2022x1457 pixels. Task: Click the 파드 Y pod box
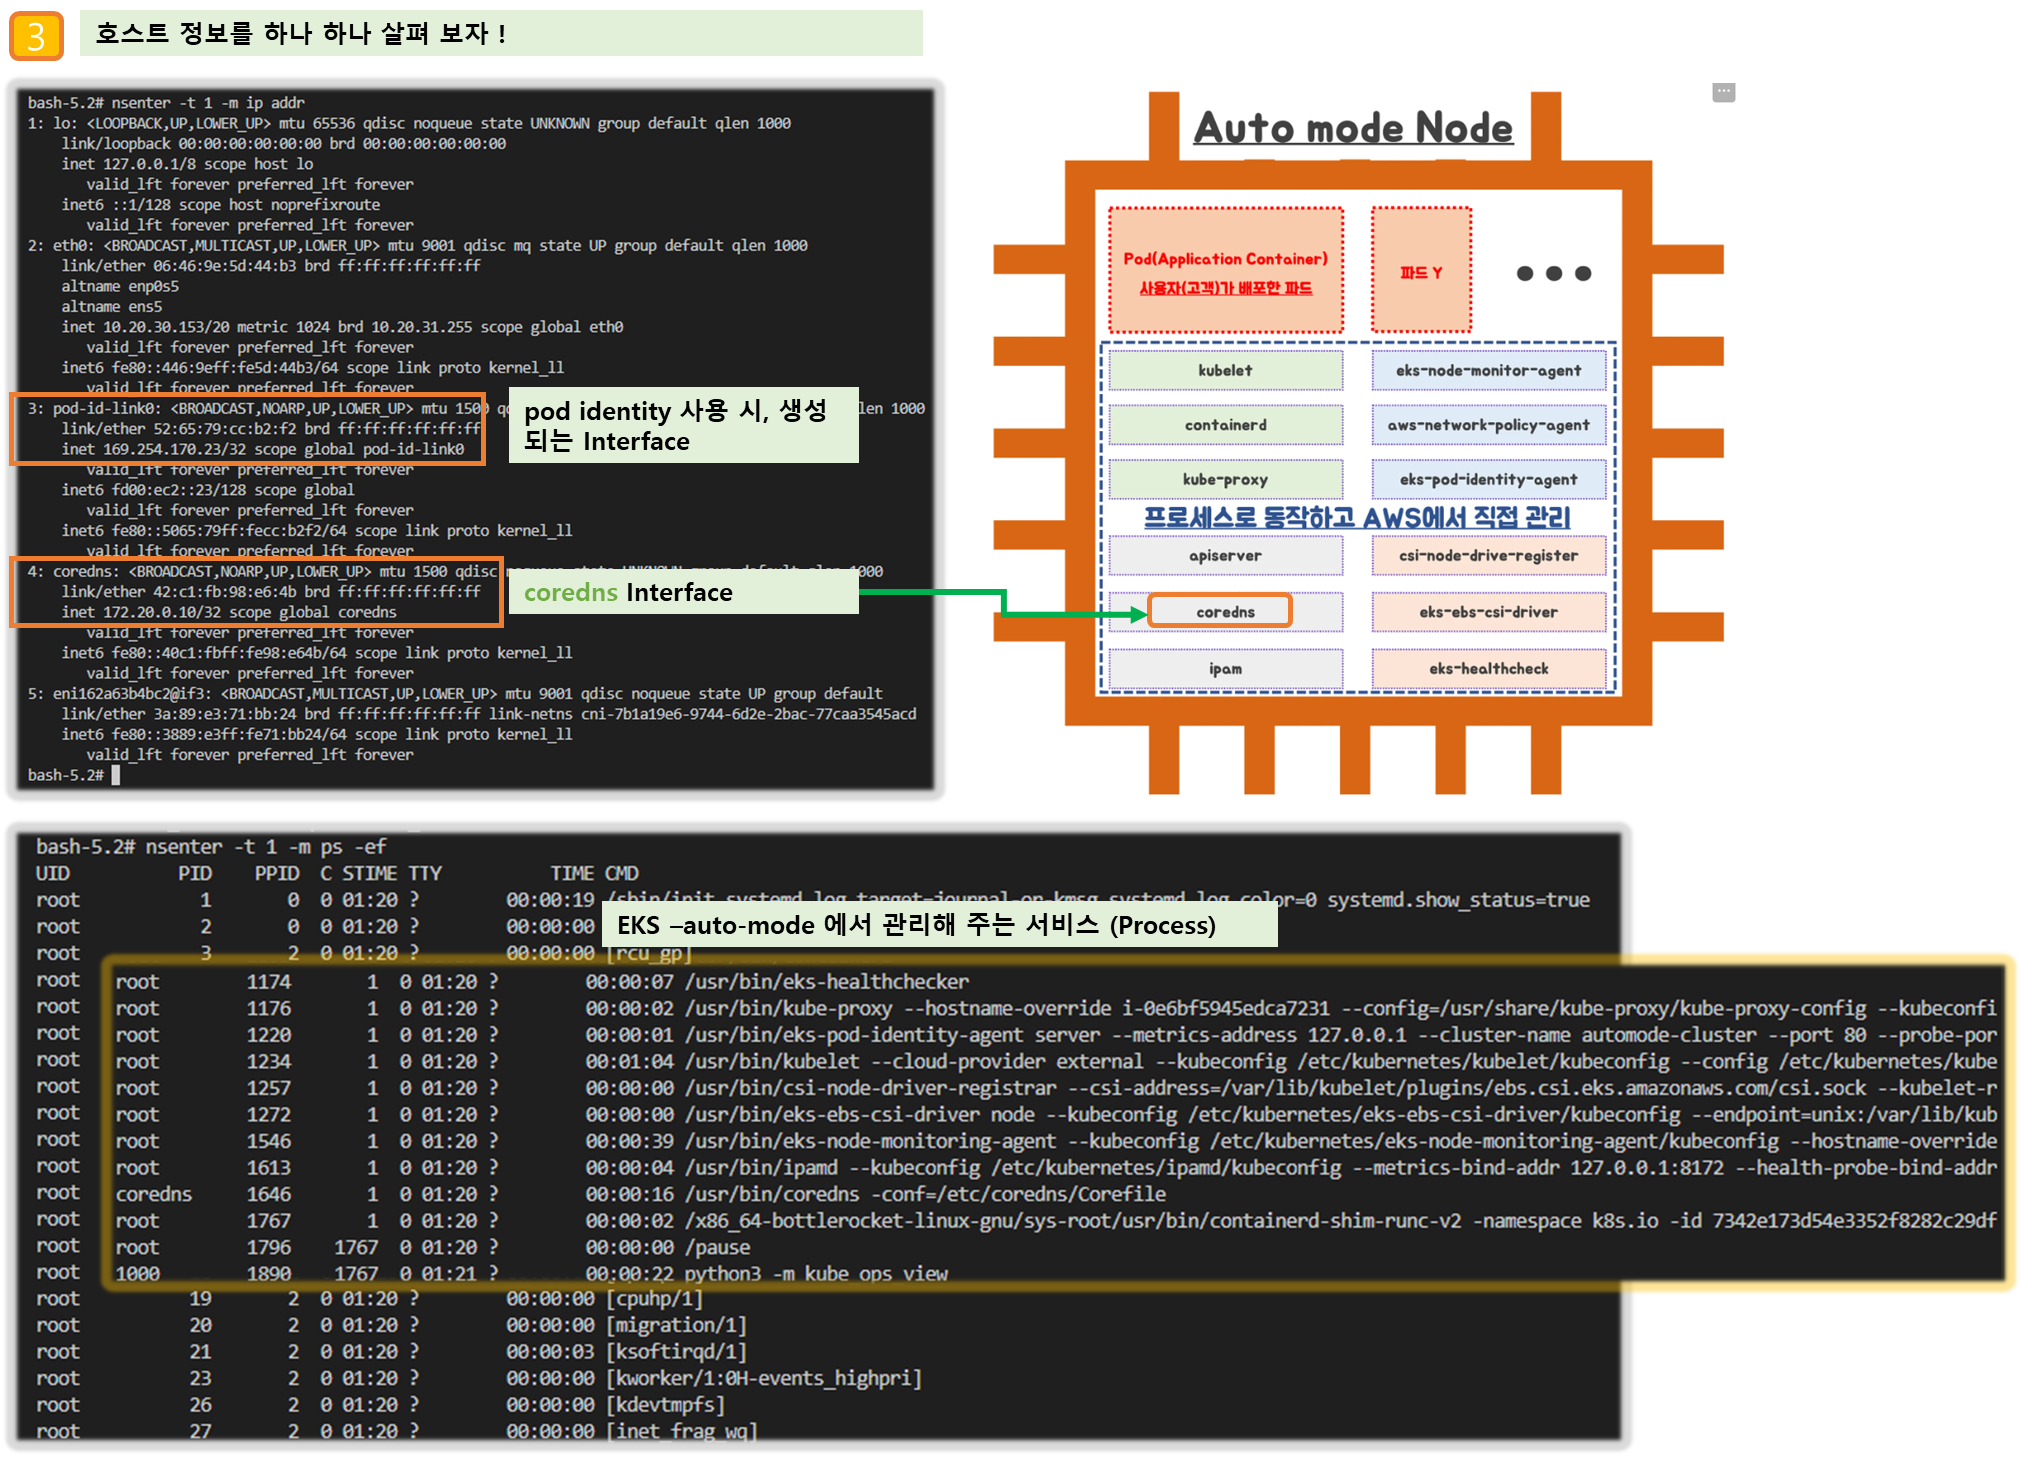[x=1421, y=271]
